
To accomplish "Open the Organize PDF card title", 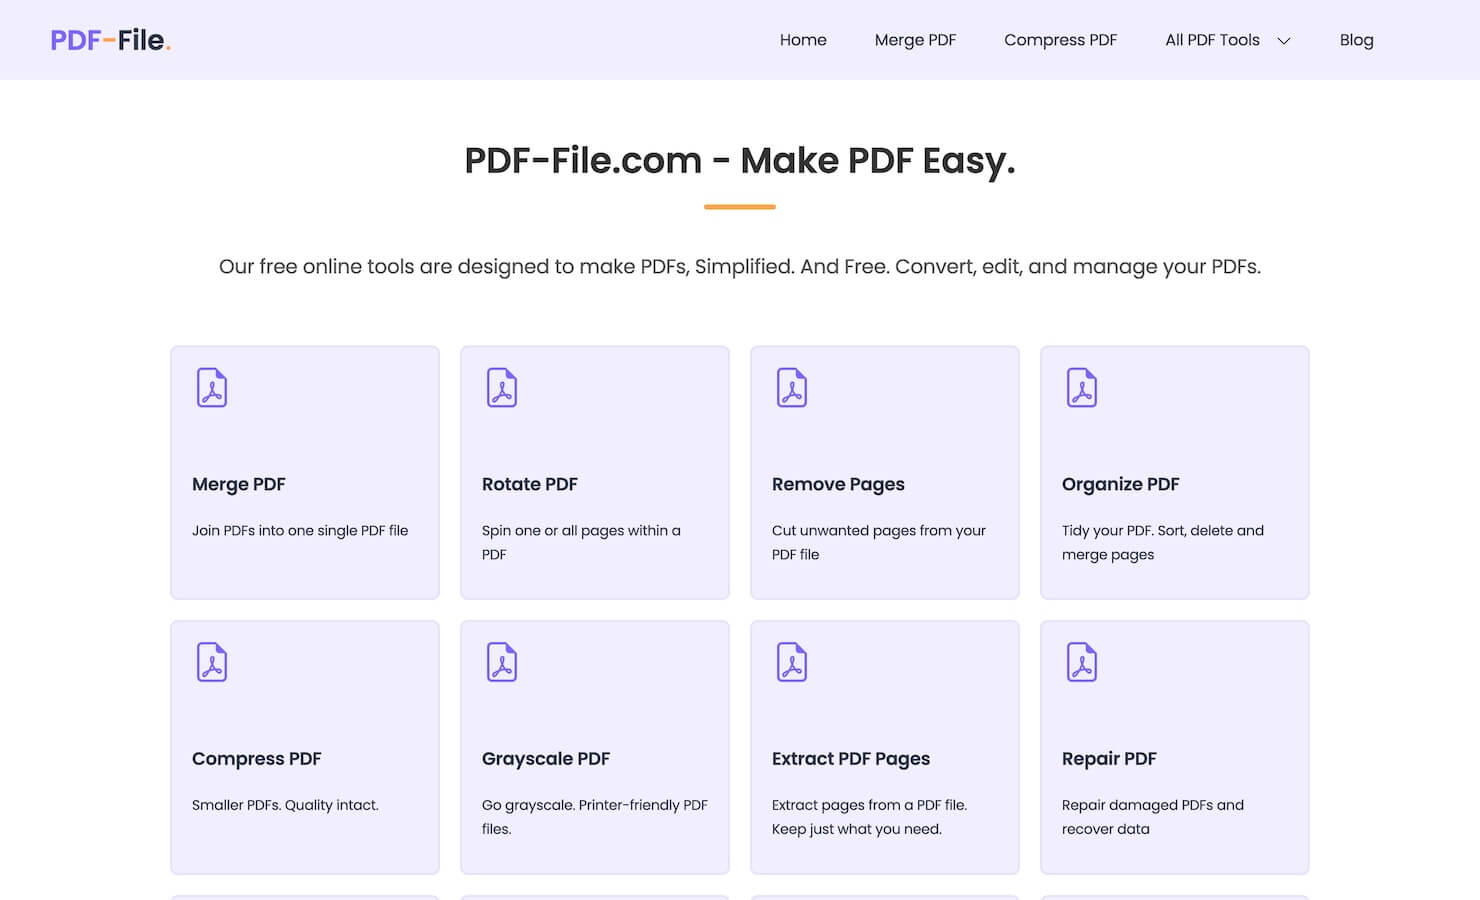I will tap(1121, 484).
